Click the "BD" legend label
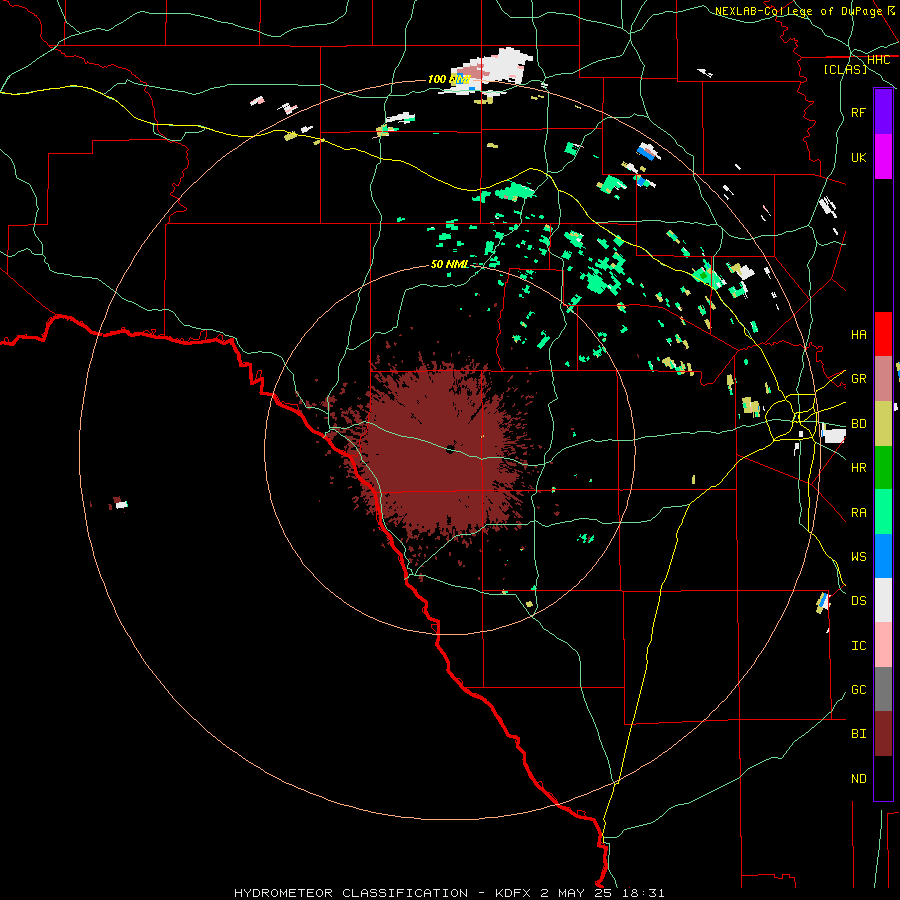This screenshot has width=900, height=900. pyautogui.click(x=859, y=424)
